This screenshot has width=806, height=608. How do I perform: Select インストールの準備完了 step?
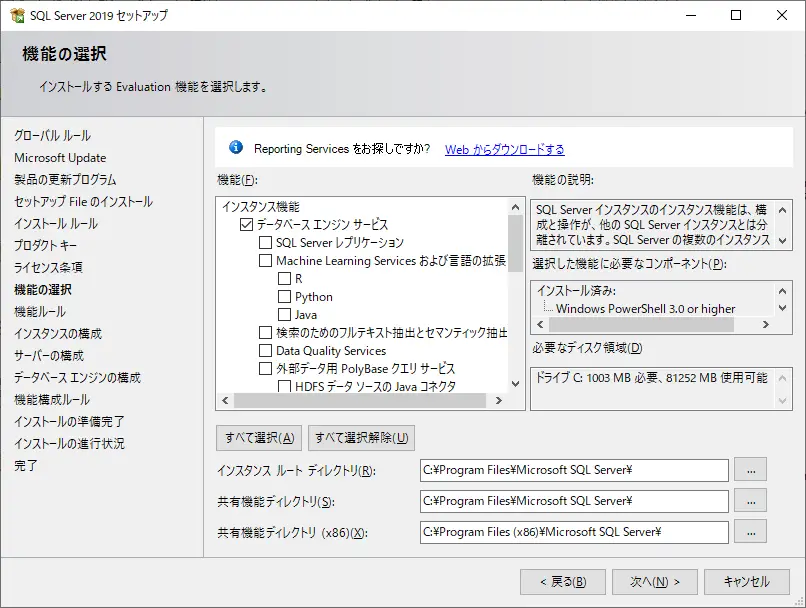69,421
